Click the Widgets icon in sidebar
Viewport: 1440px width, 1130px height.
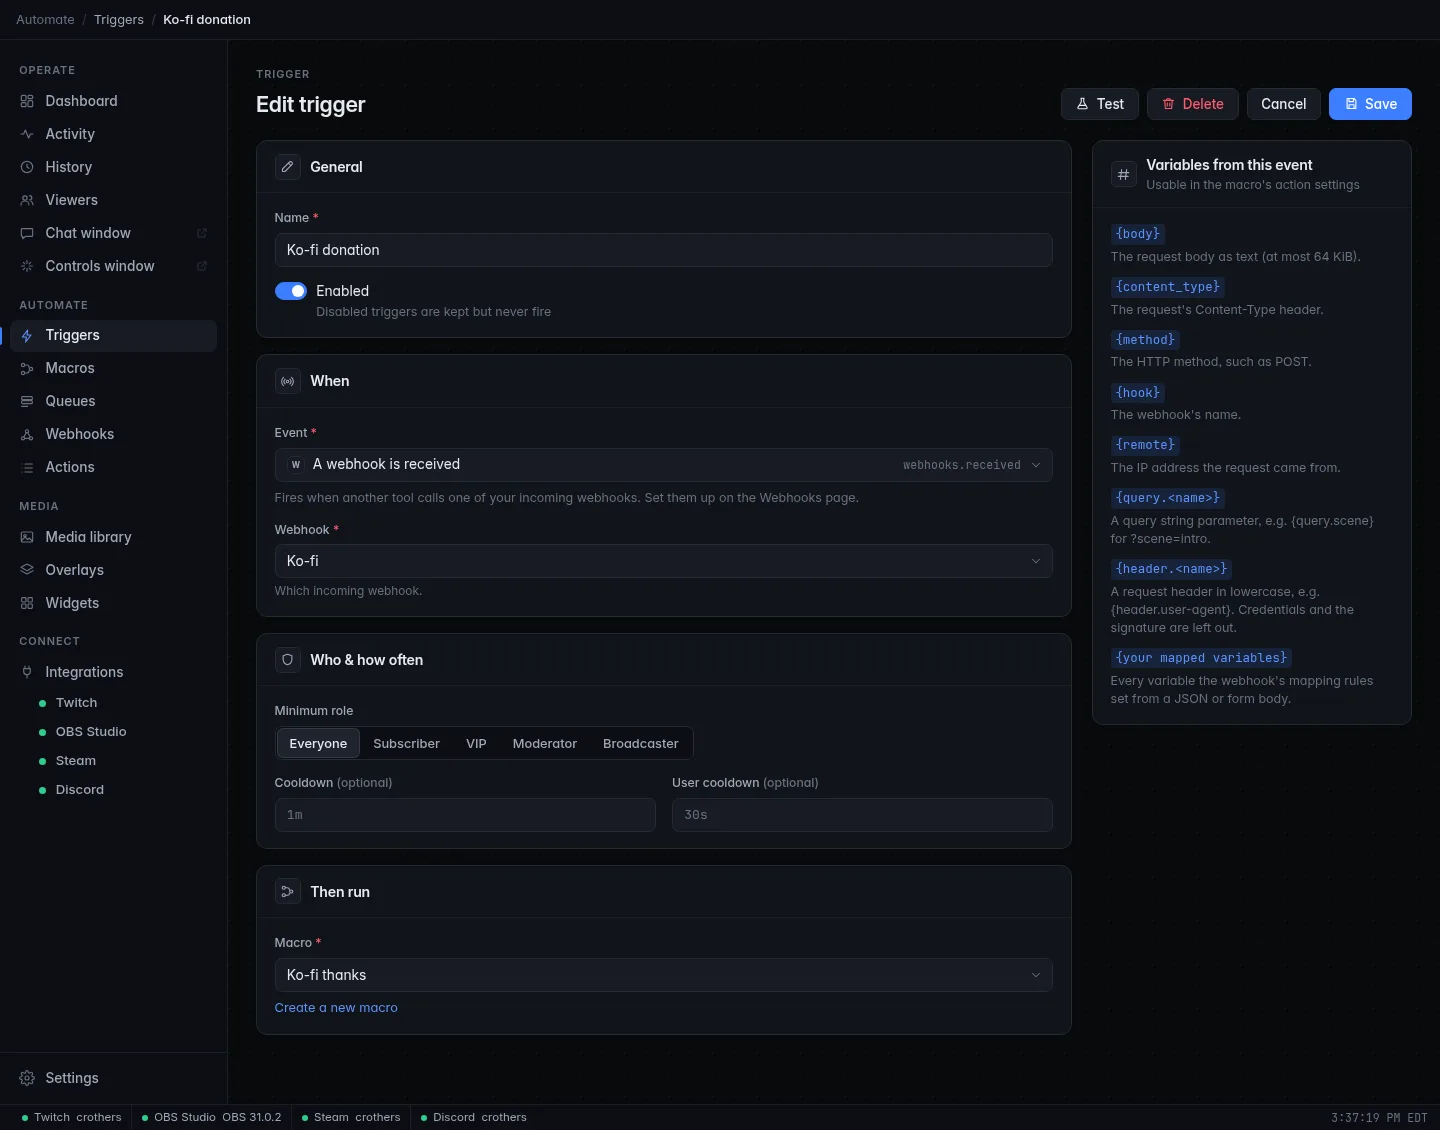[27, 603]
